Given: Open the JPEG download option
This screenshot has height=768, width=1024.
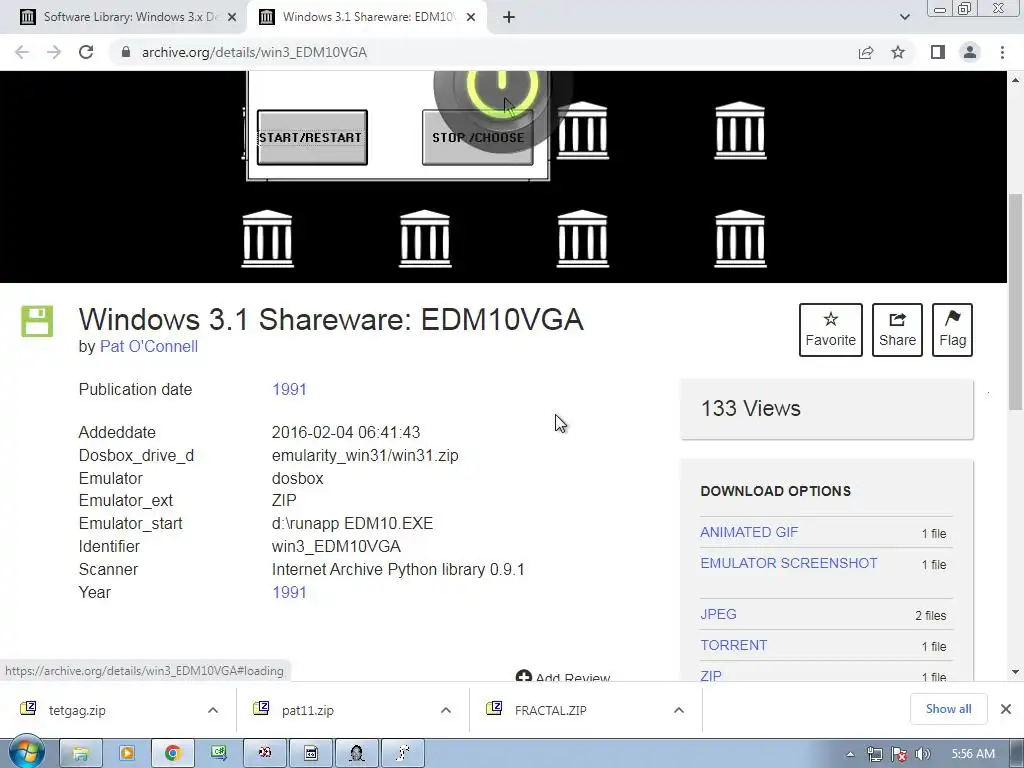Looking at the screenshot, I should pyautogui.click(x=718, y=614).
